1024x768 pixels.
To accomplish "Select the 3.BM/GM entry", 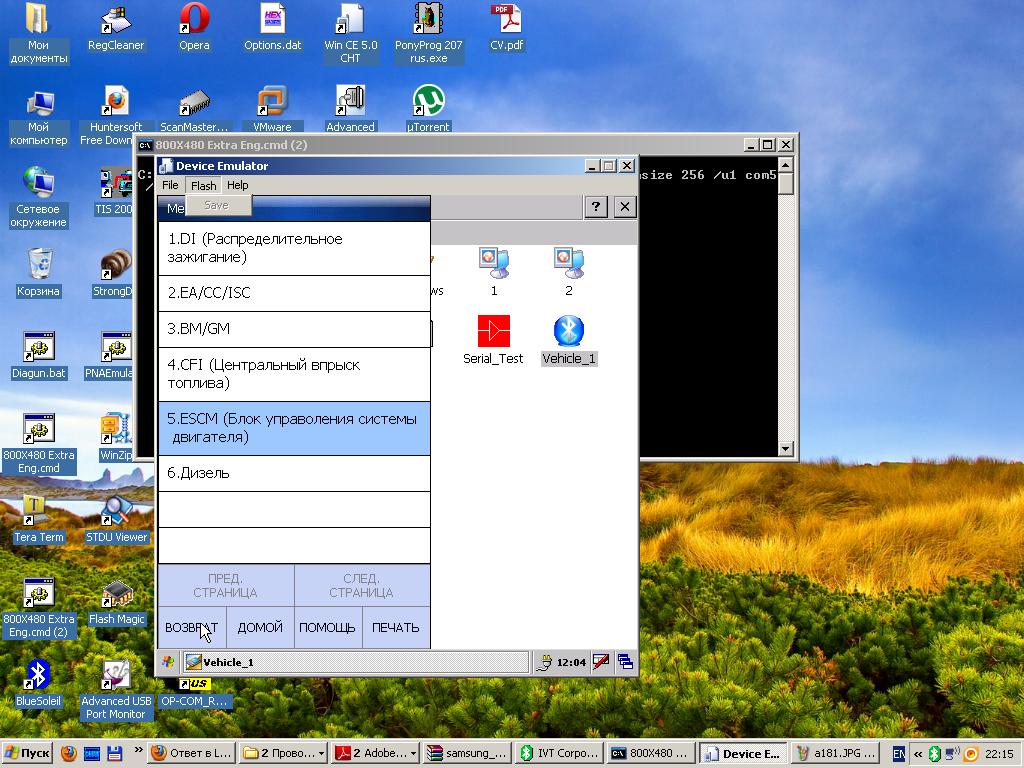I will pos(294,329).
